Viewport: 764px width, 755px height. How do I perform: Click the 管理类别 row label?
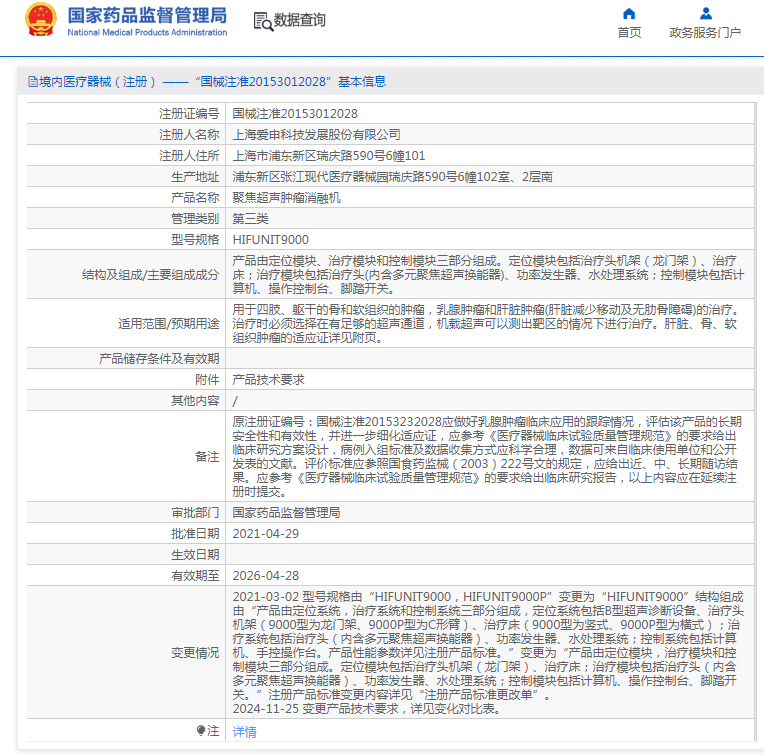click(195, 218)
